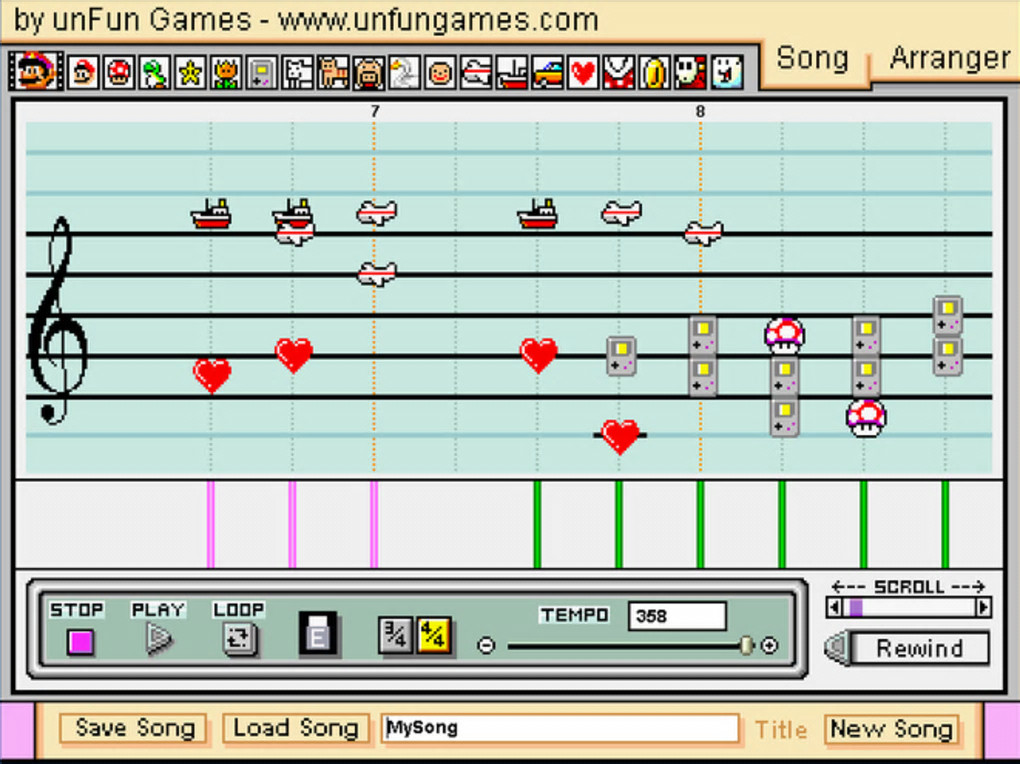Select the Car instrument
Image resolution: width=1020 pixels, height=764 pixels.
click(x=547, y=72)
